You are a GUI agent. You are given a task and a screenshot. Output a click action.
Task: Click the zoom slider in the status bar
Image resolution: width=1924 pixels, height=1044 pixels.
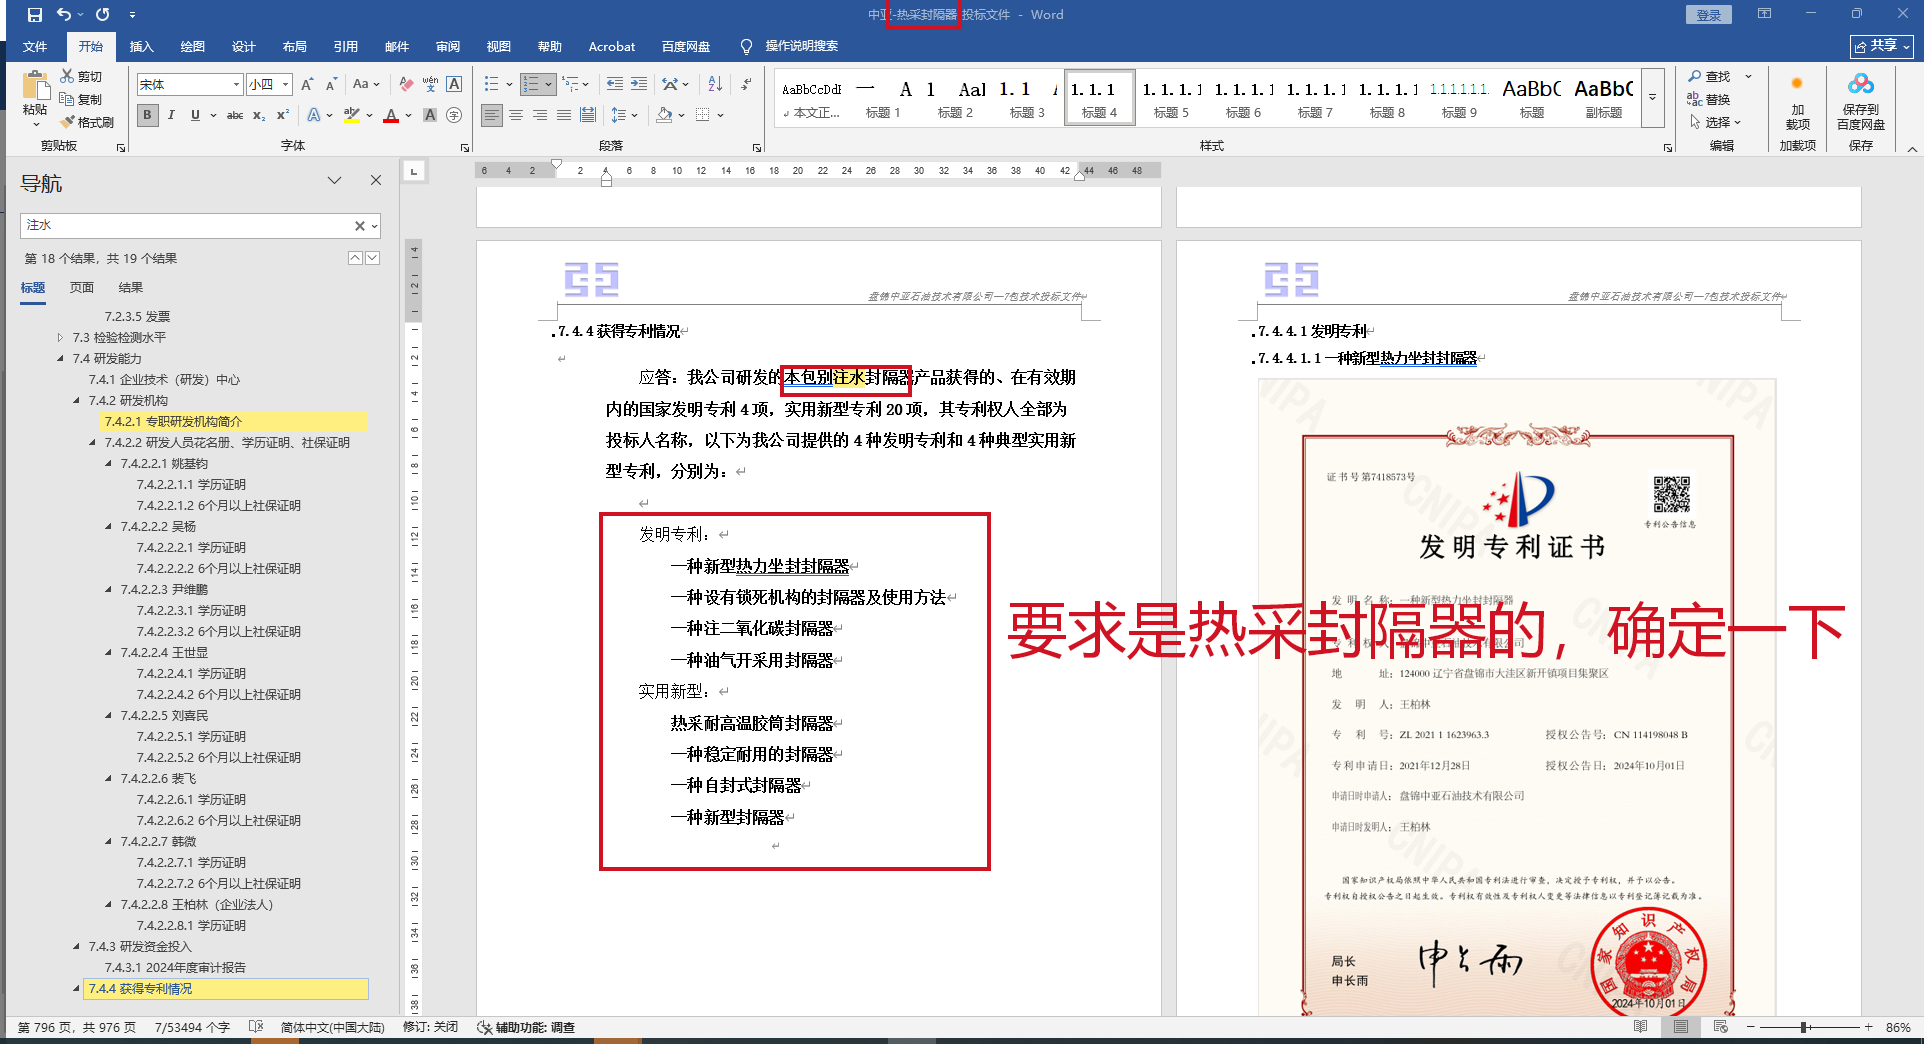point(1804,1027)
